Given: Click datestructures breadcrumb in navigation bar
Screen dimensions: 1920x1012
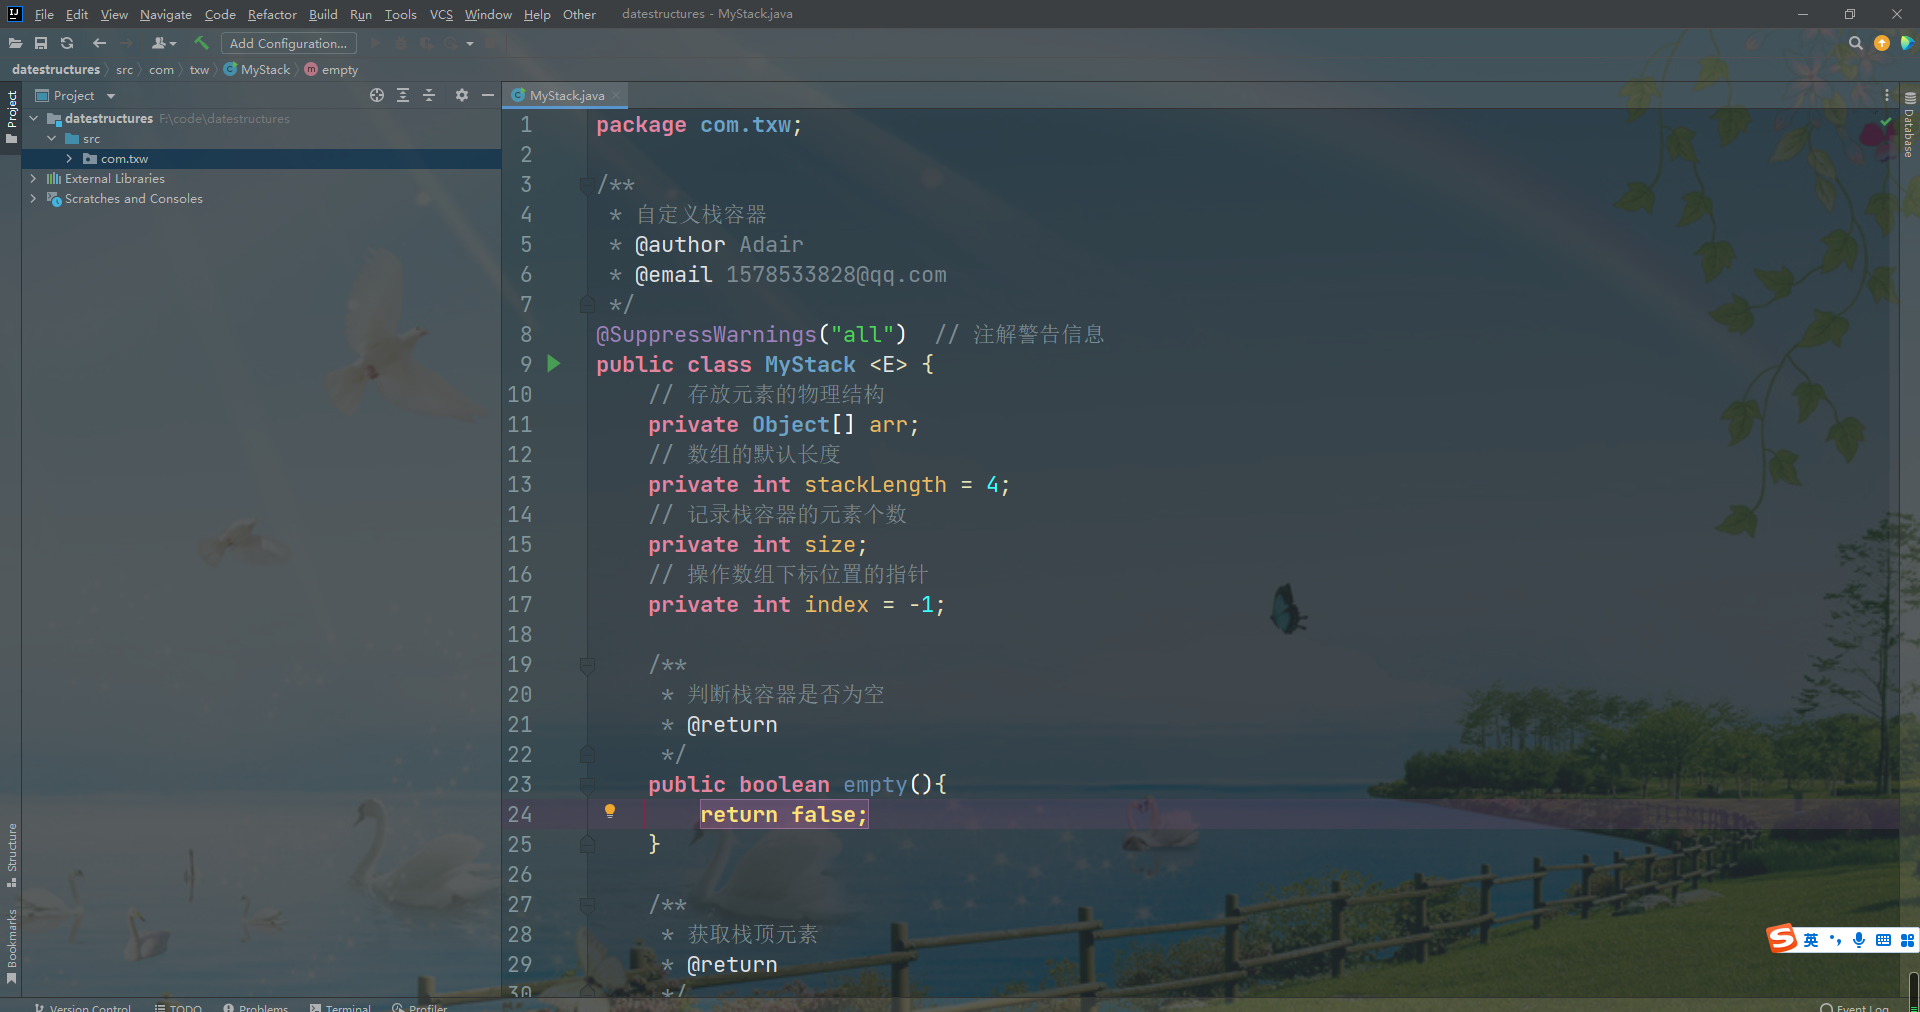Looking at the screenshot, I should pos(56,69).
